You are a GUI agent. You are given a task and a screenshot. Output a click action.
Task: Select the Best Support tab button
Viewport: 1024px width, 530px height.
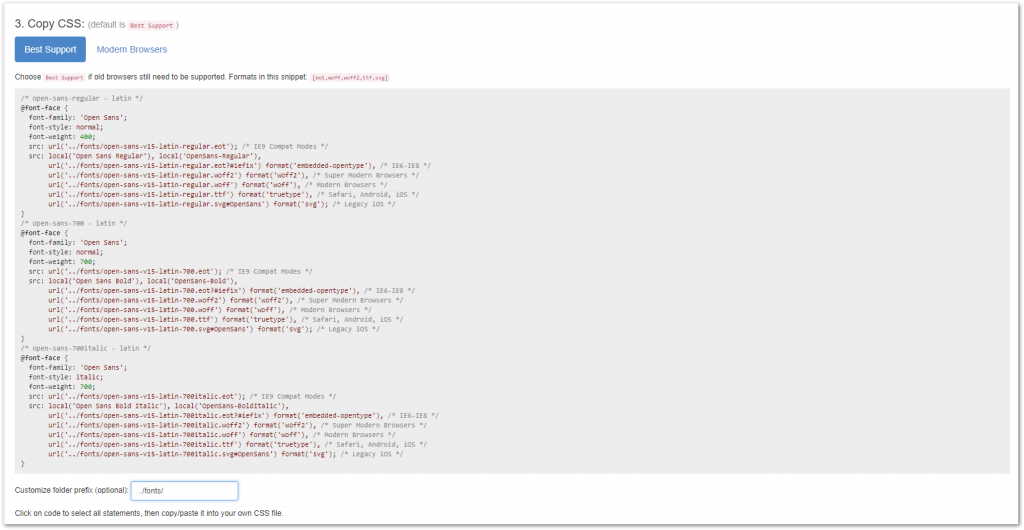coord(50,50)
